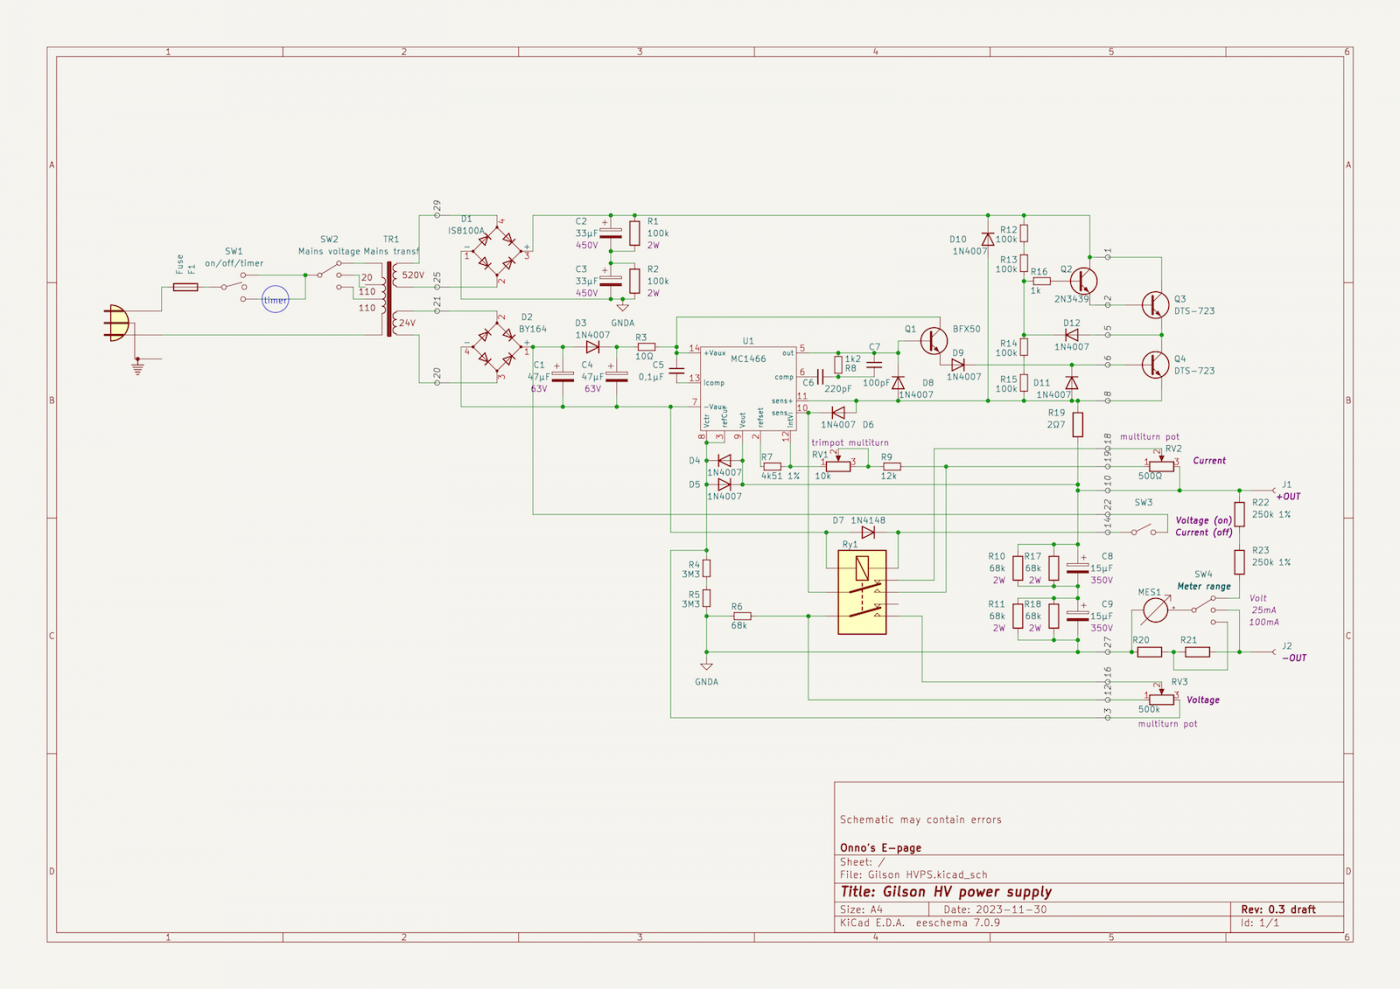The width and height of the screenshot is (1400, 989).
Task: Click the yellow Ry1 relay symbol
Action: click(x=862, y=592)
